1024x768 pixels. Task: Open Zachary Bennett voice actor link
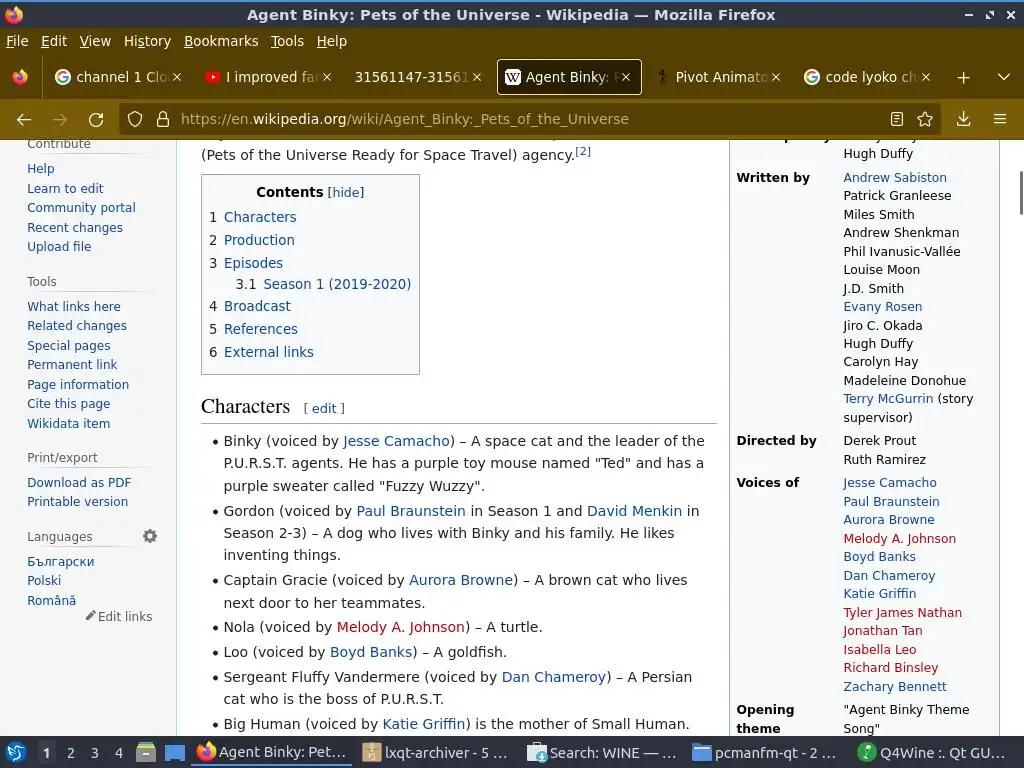coord(895,686)
